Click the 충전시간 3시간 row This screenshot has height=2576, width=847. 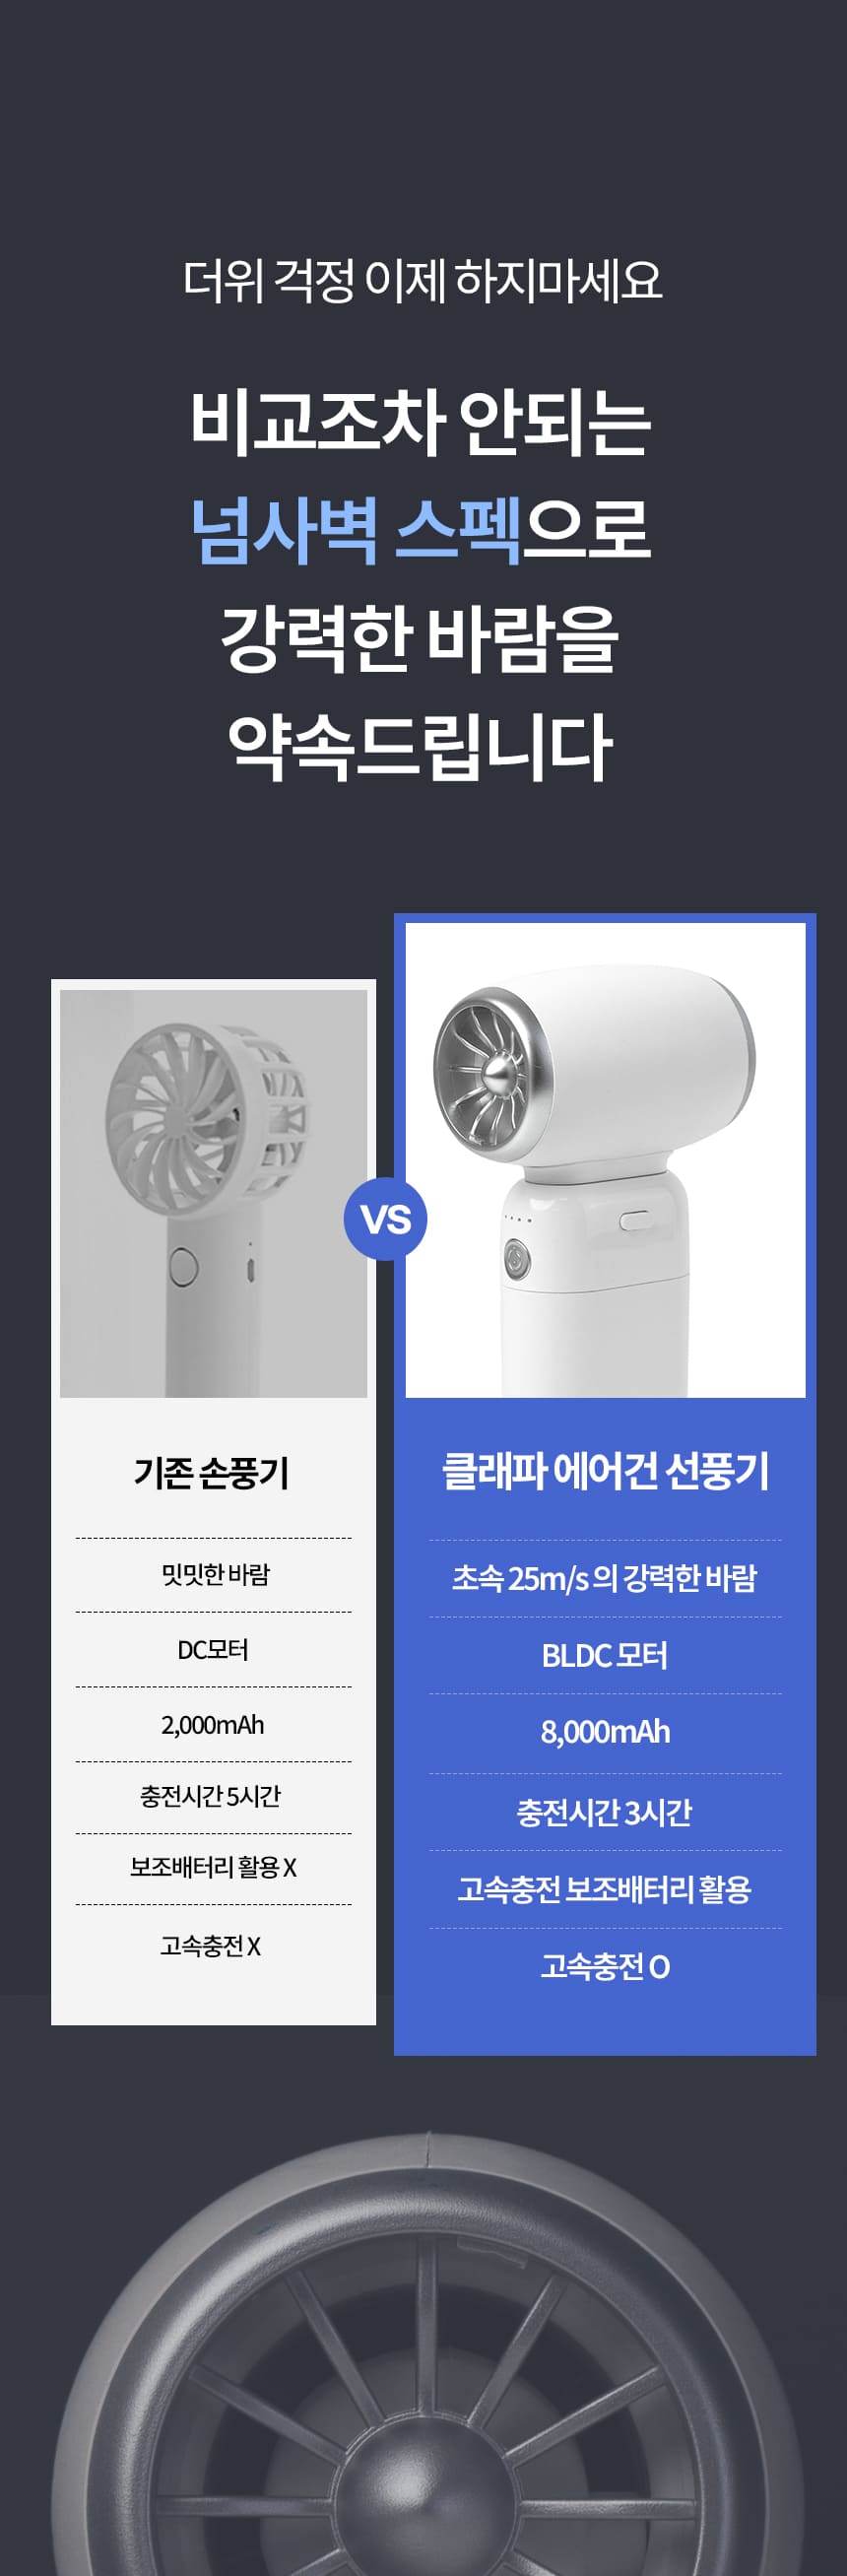605,1812
